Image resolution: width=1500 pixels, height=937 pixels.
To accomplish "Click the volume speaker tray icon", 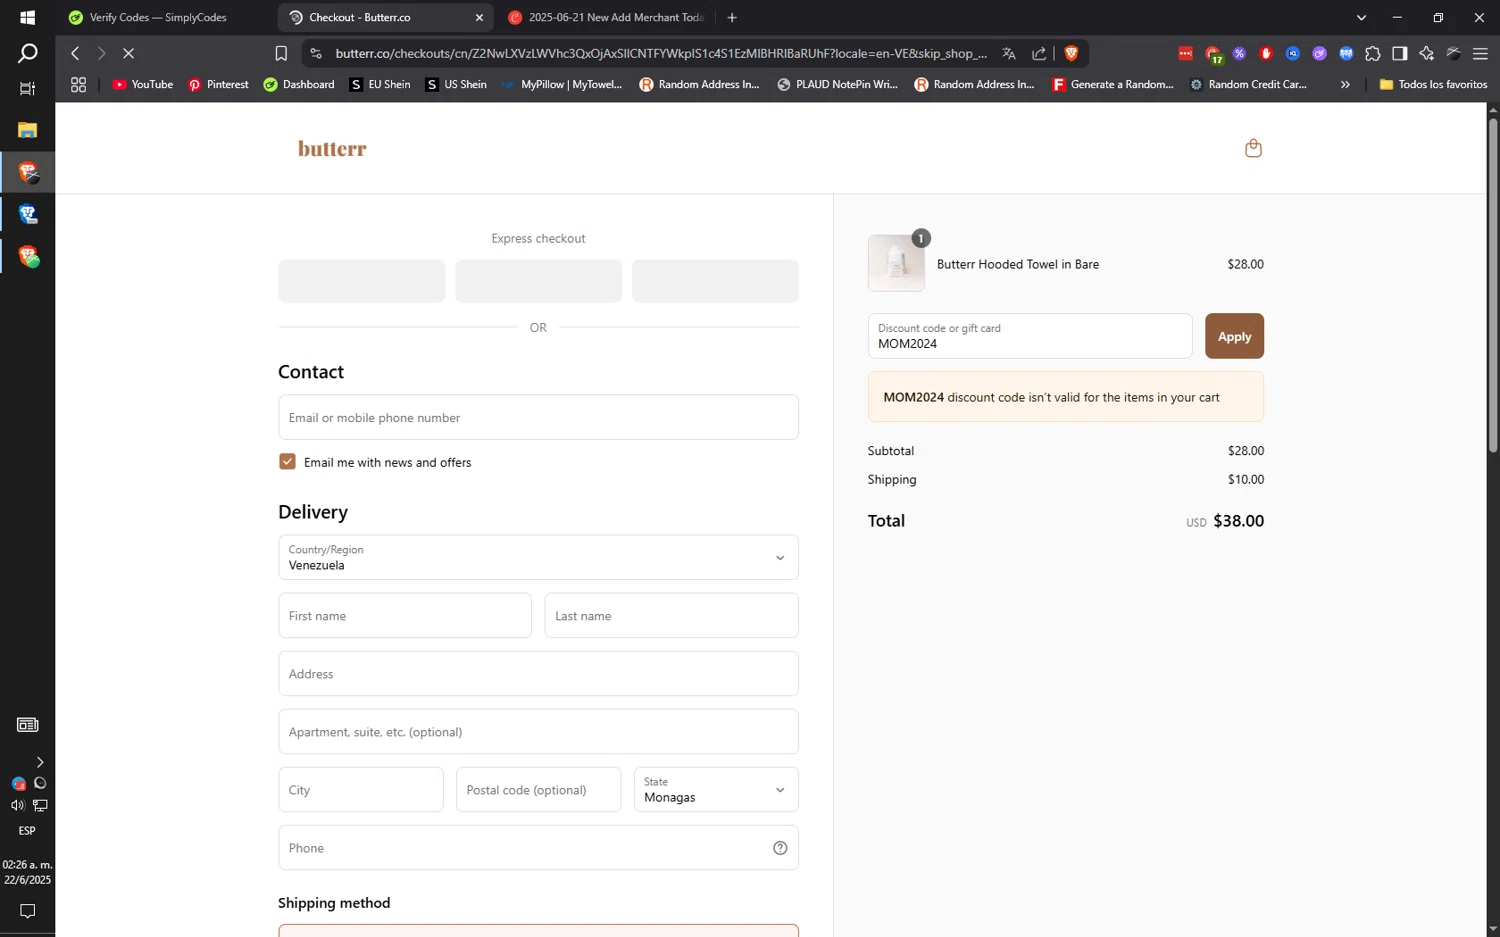I will click(17, 805).
